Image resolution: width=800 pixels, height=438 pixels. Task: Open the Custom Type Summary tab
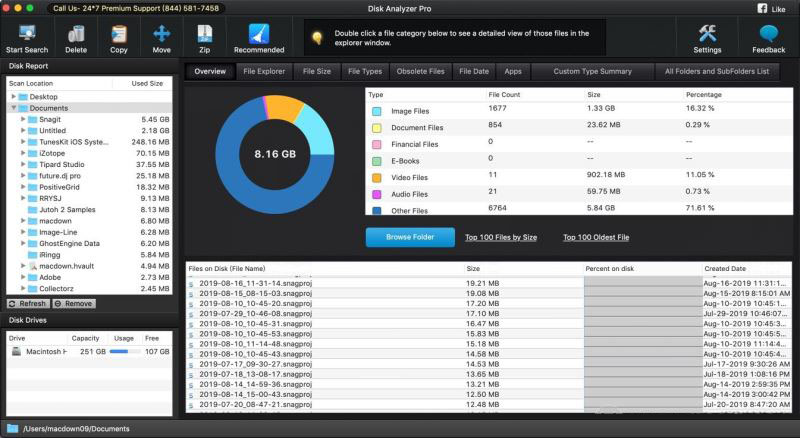592,71
